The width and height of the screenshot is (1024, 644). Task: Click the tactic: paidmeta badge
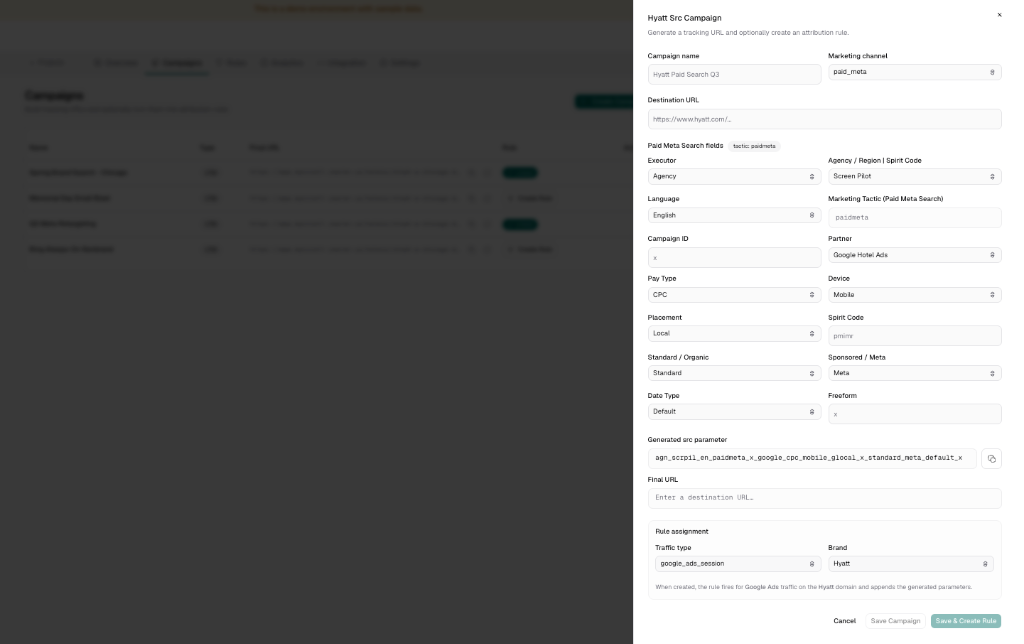(754, 146)
